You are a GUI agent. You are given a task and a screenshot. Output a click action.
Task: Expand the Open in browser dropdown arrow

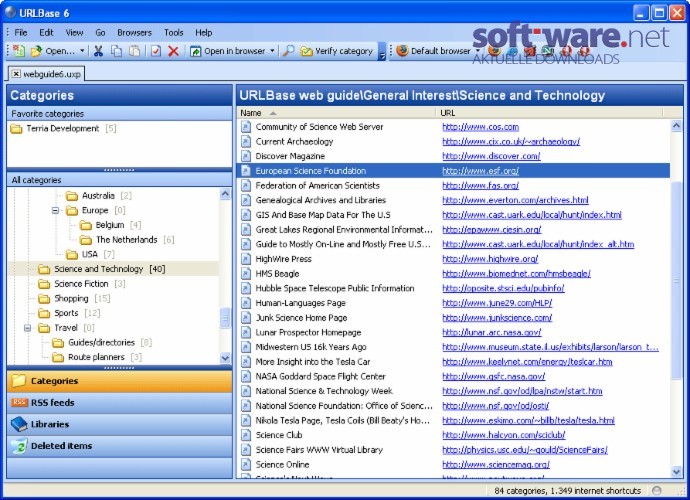pyautogui.click(x=272, y=51)
